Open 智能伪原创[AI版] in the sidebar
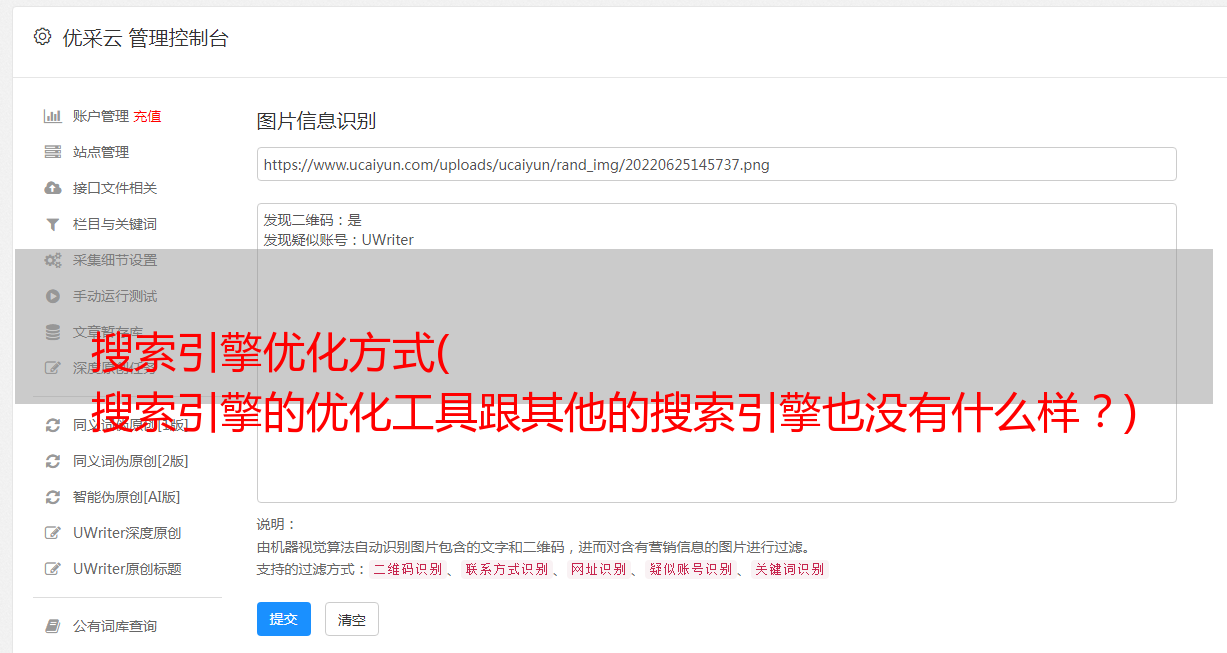1227x653 pixels. (127, 497)
